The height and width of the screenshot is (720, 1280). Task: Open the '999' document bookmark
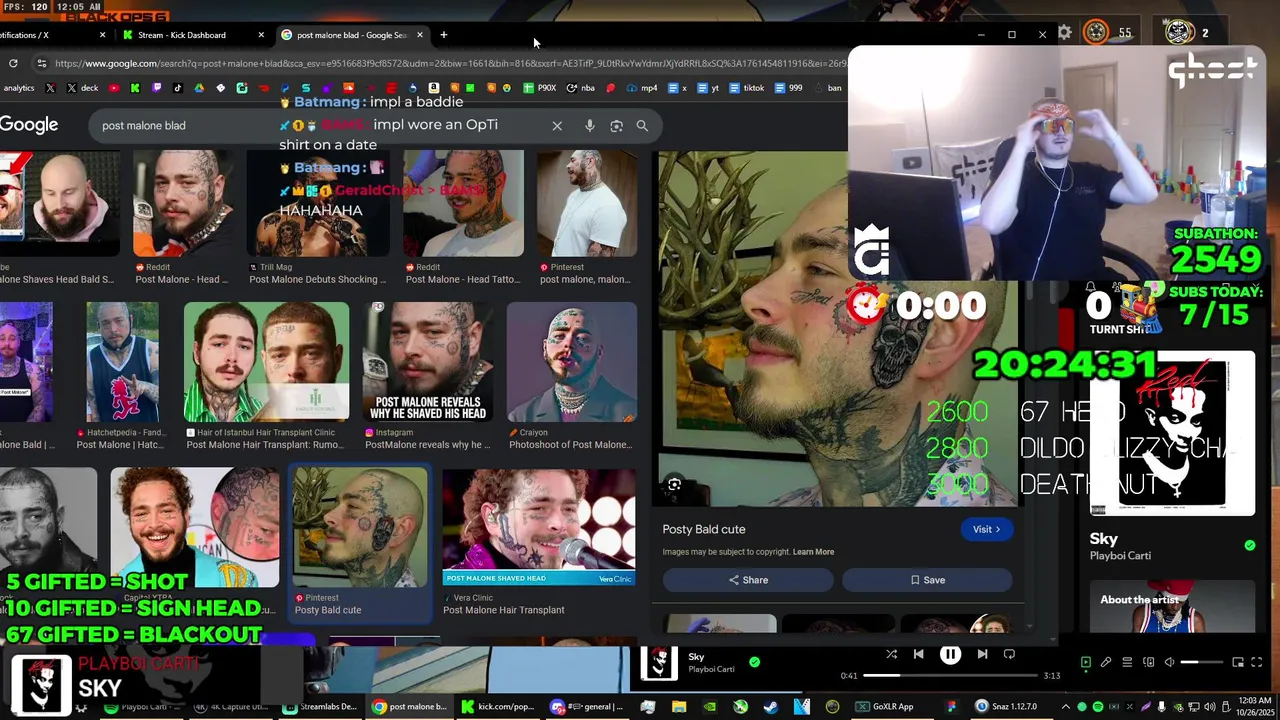point(788,88)
